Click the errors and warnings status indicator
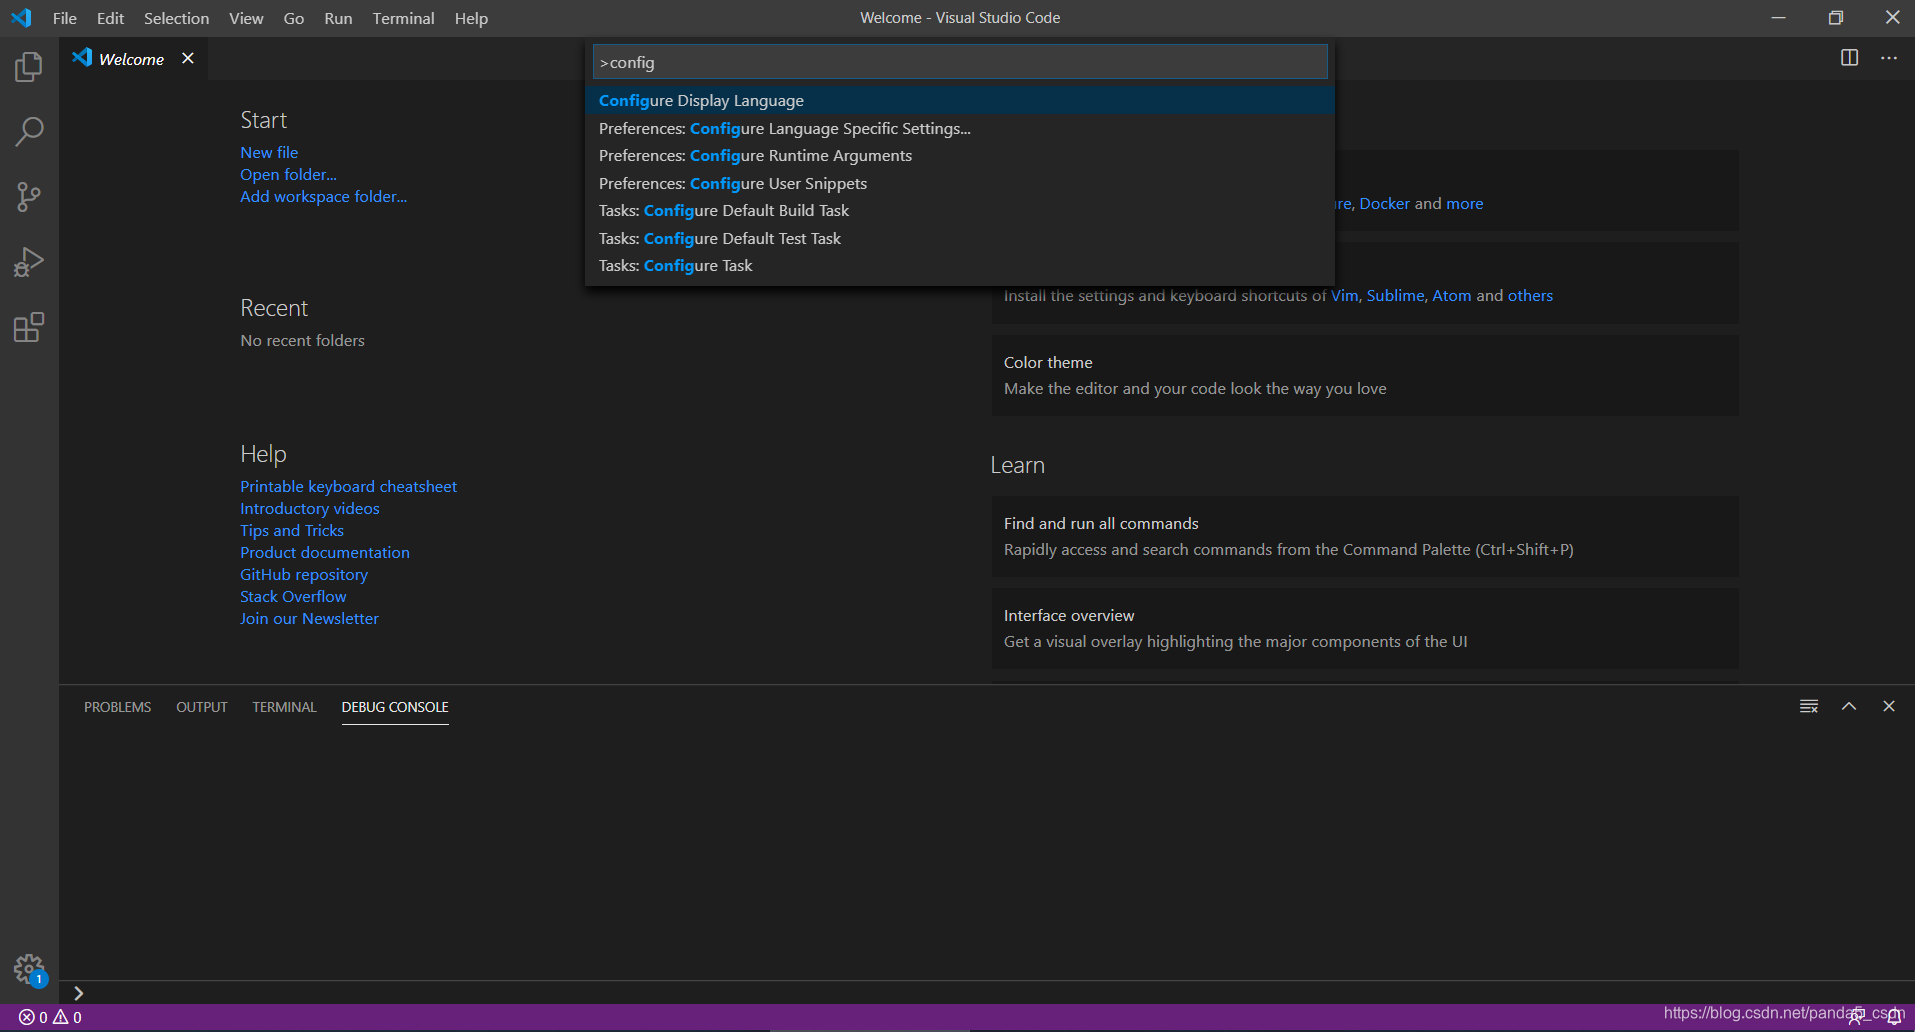 [x=51, y=1017]
